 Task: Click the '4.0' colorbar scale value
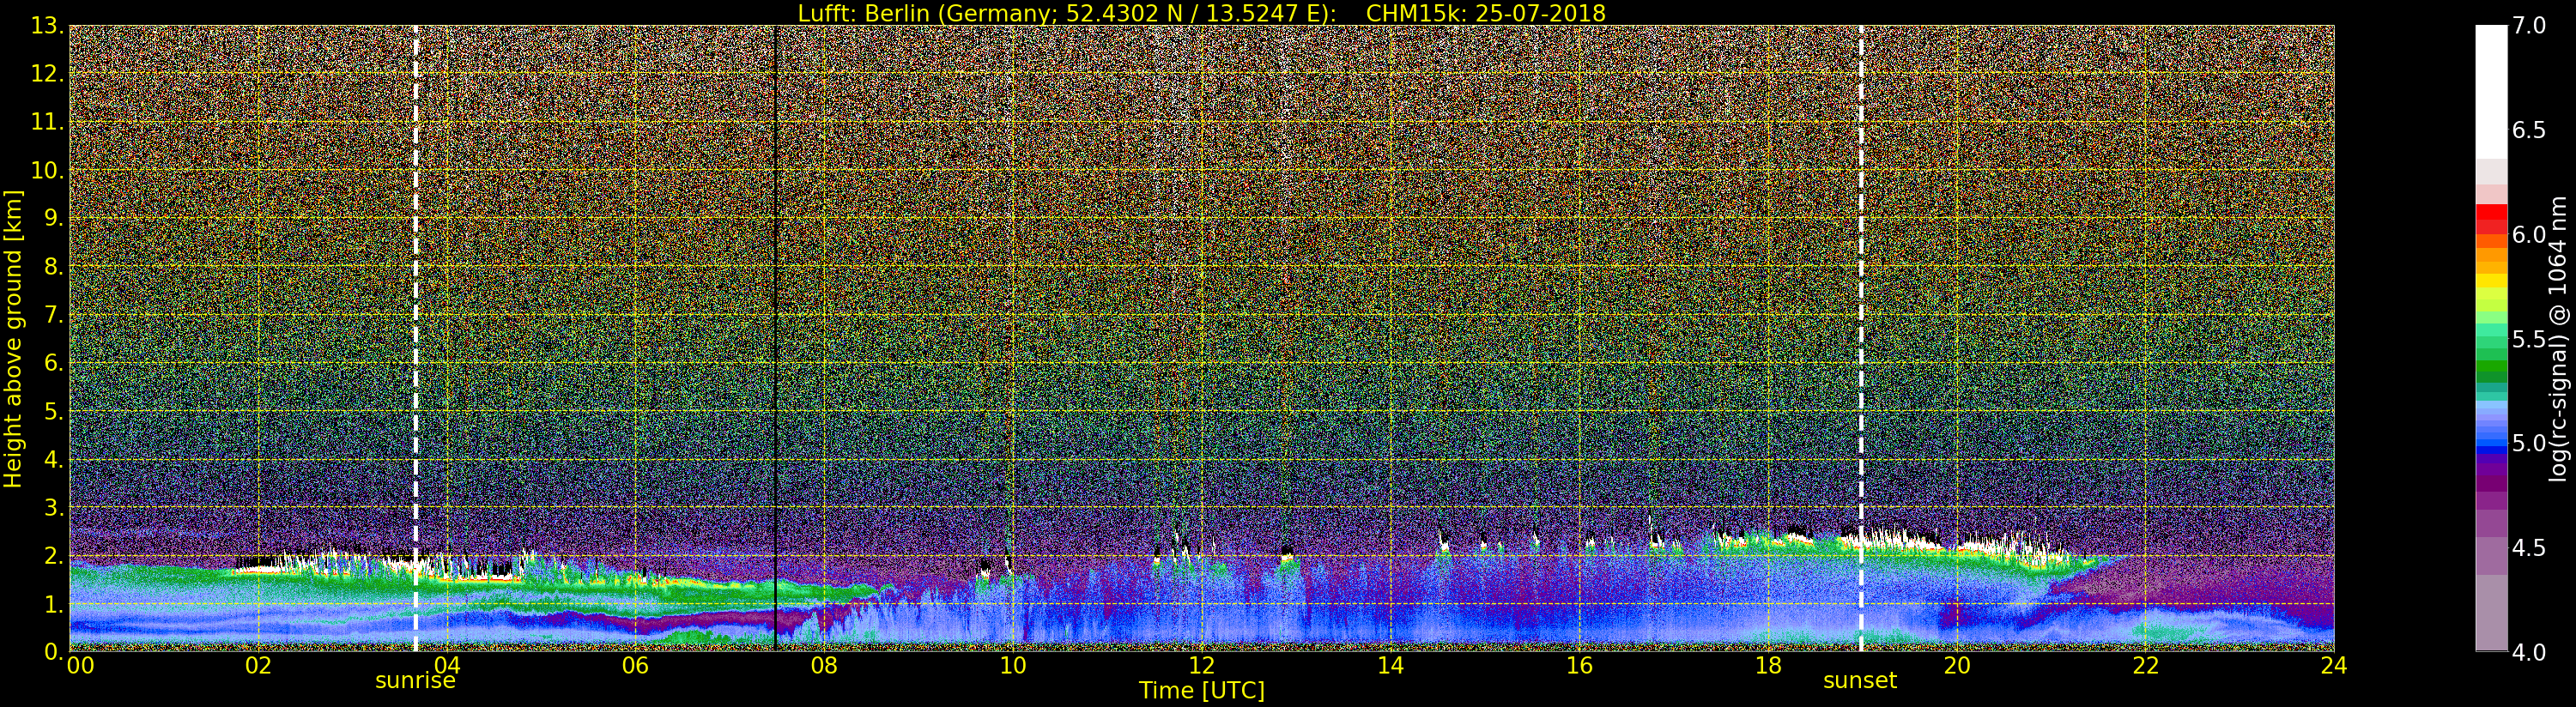2529,652
